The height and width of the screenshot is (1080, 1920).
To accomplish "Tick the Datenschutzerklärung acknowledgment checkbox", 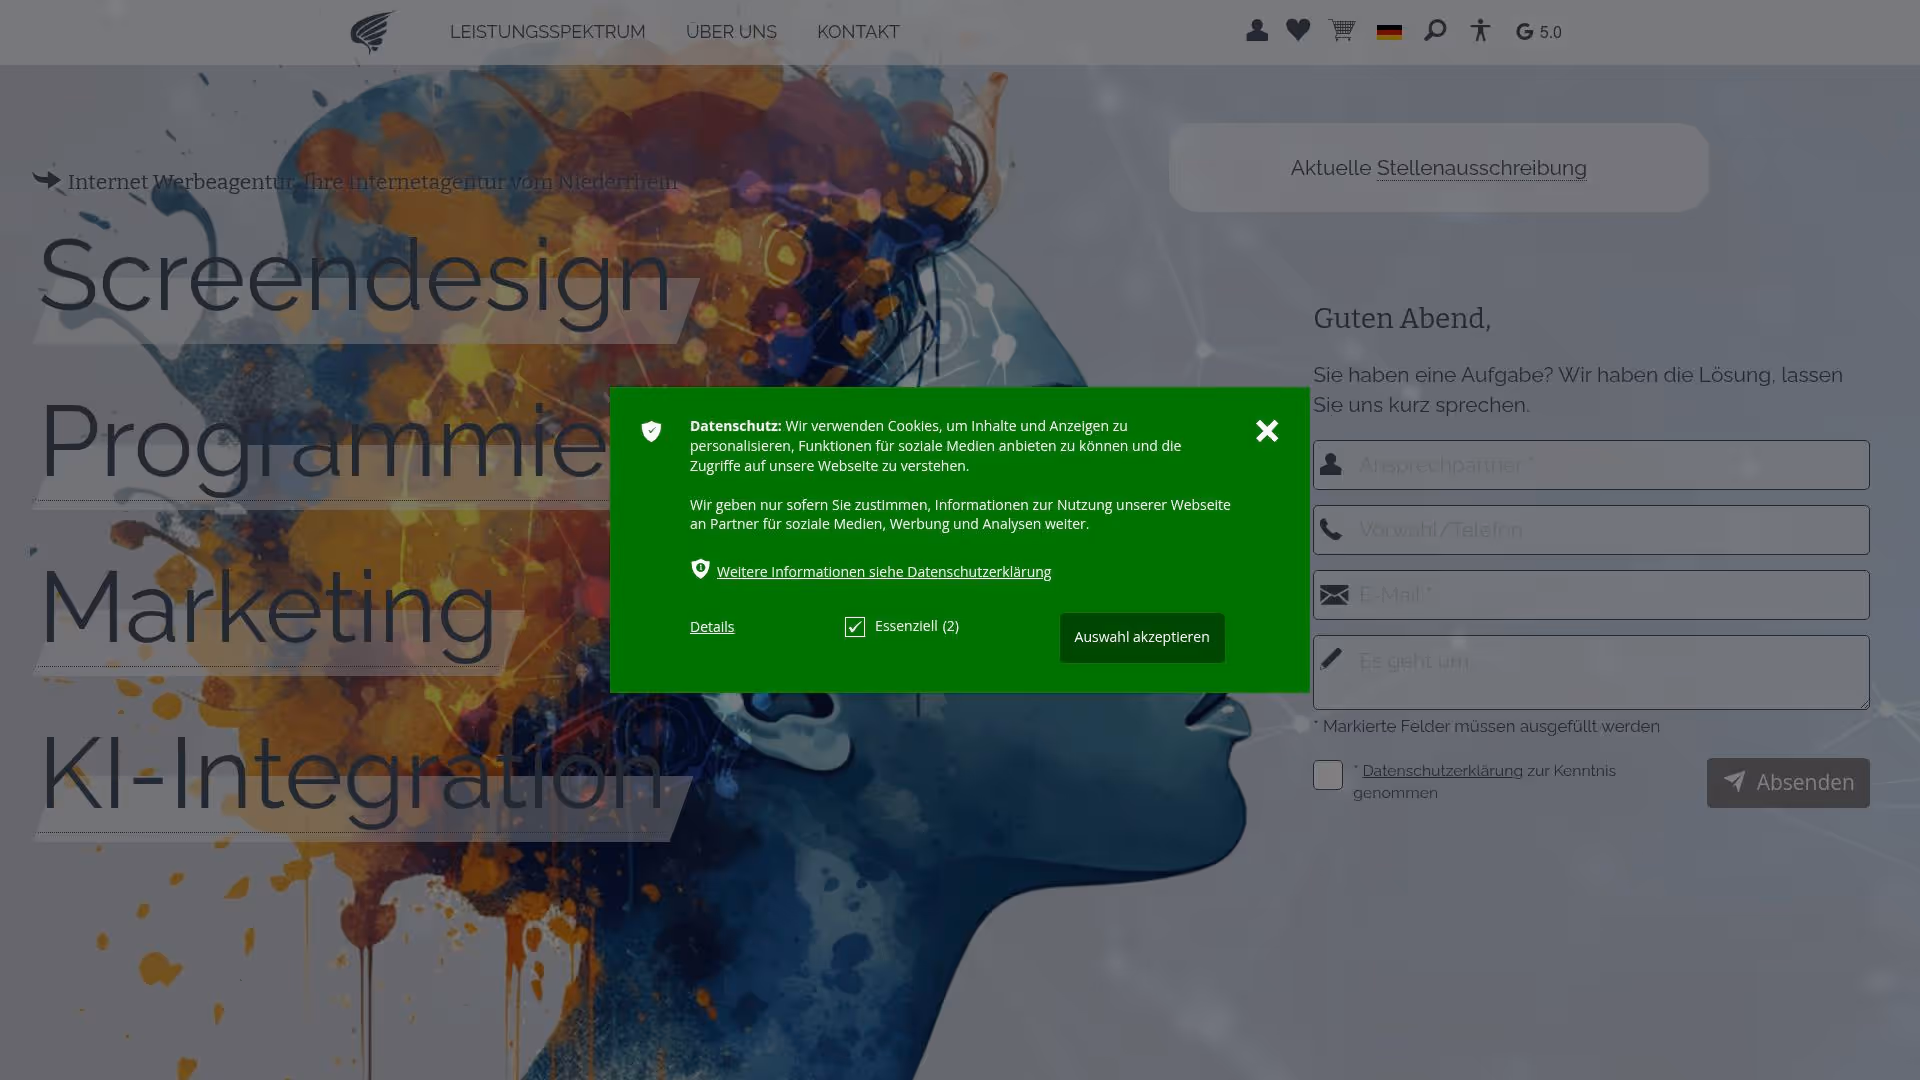I will pyautogui.click(x=1328, y=775).
